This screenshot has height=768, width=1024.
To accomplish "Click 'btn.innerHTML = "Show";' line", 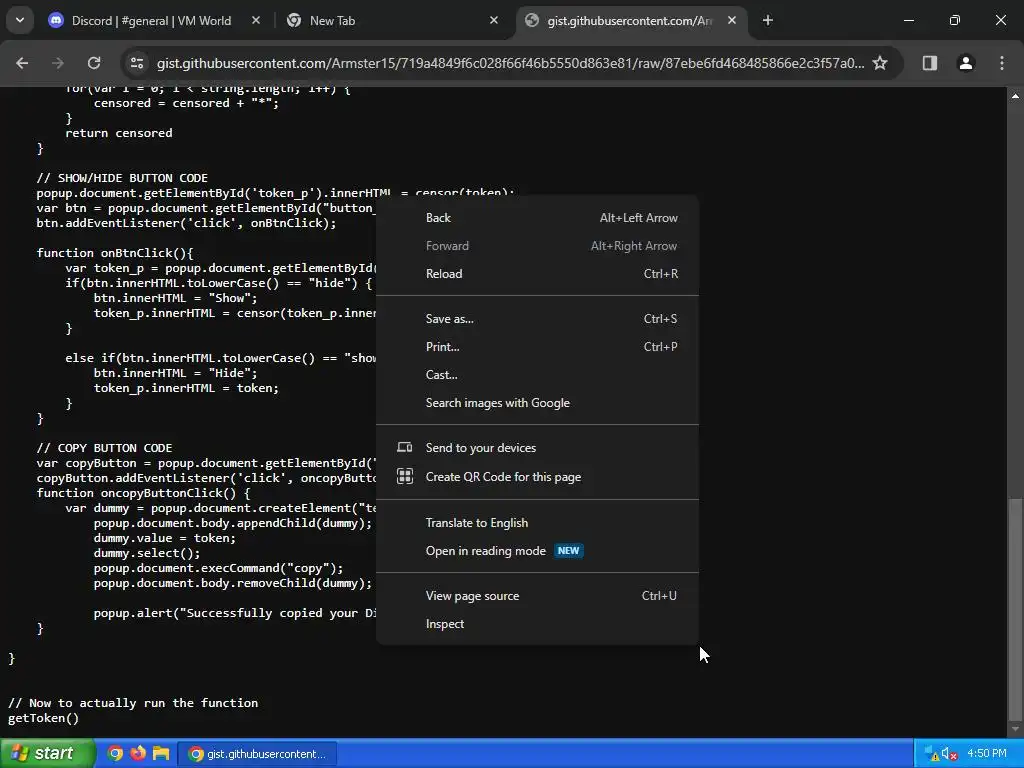I will tap(176, 298).
